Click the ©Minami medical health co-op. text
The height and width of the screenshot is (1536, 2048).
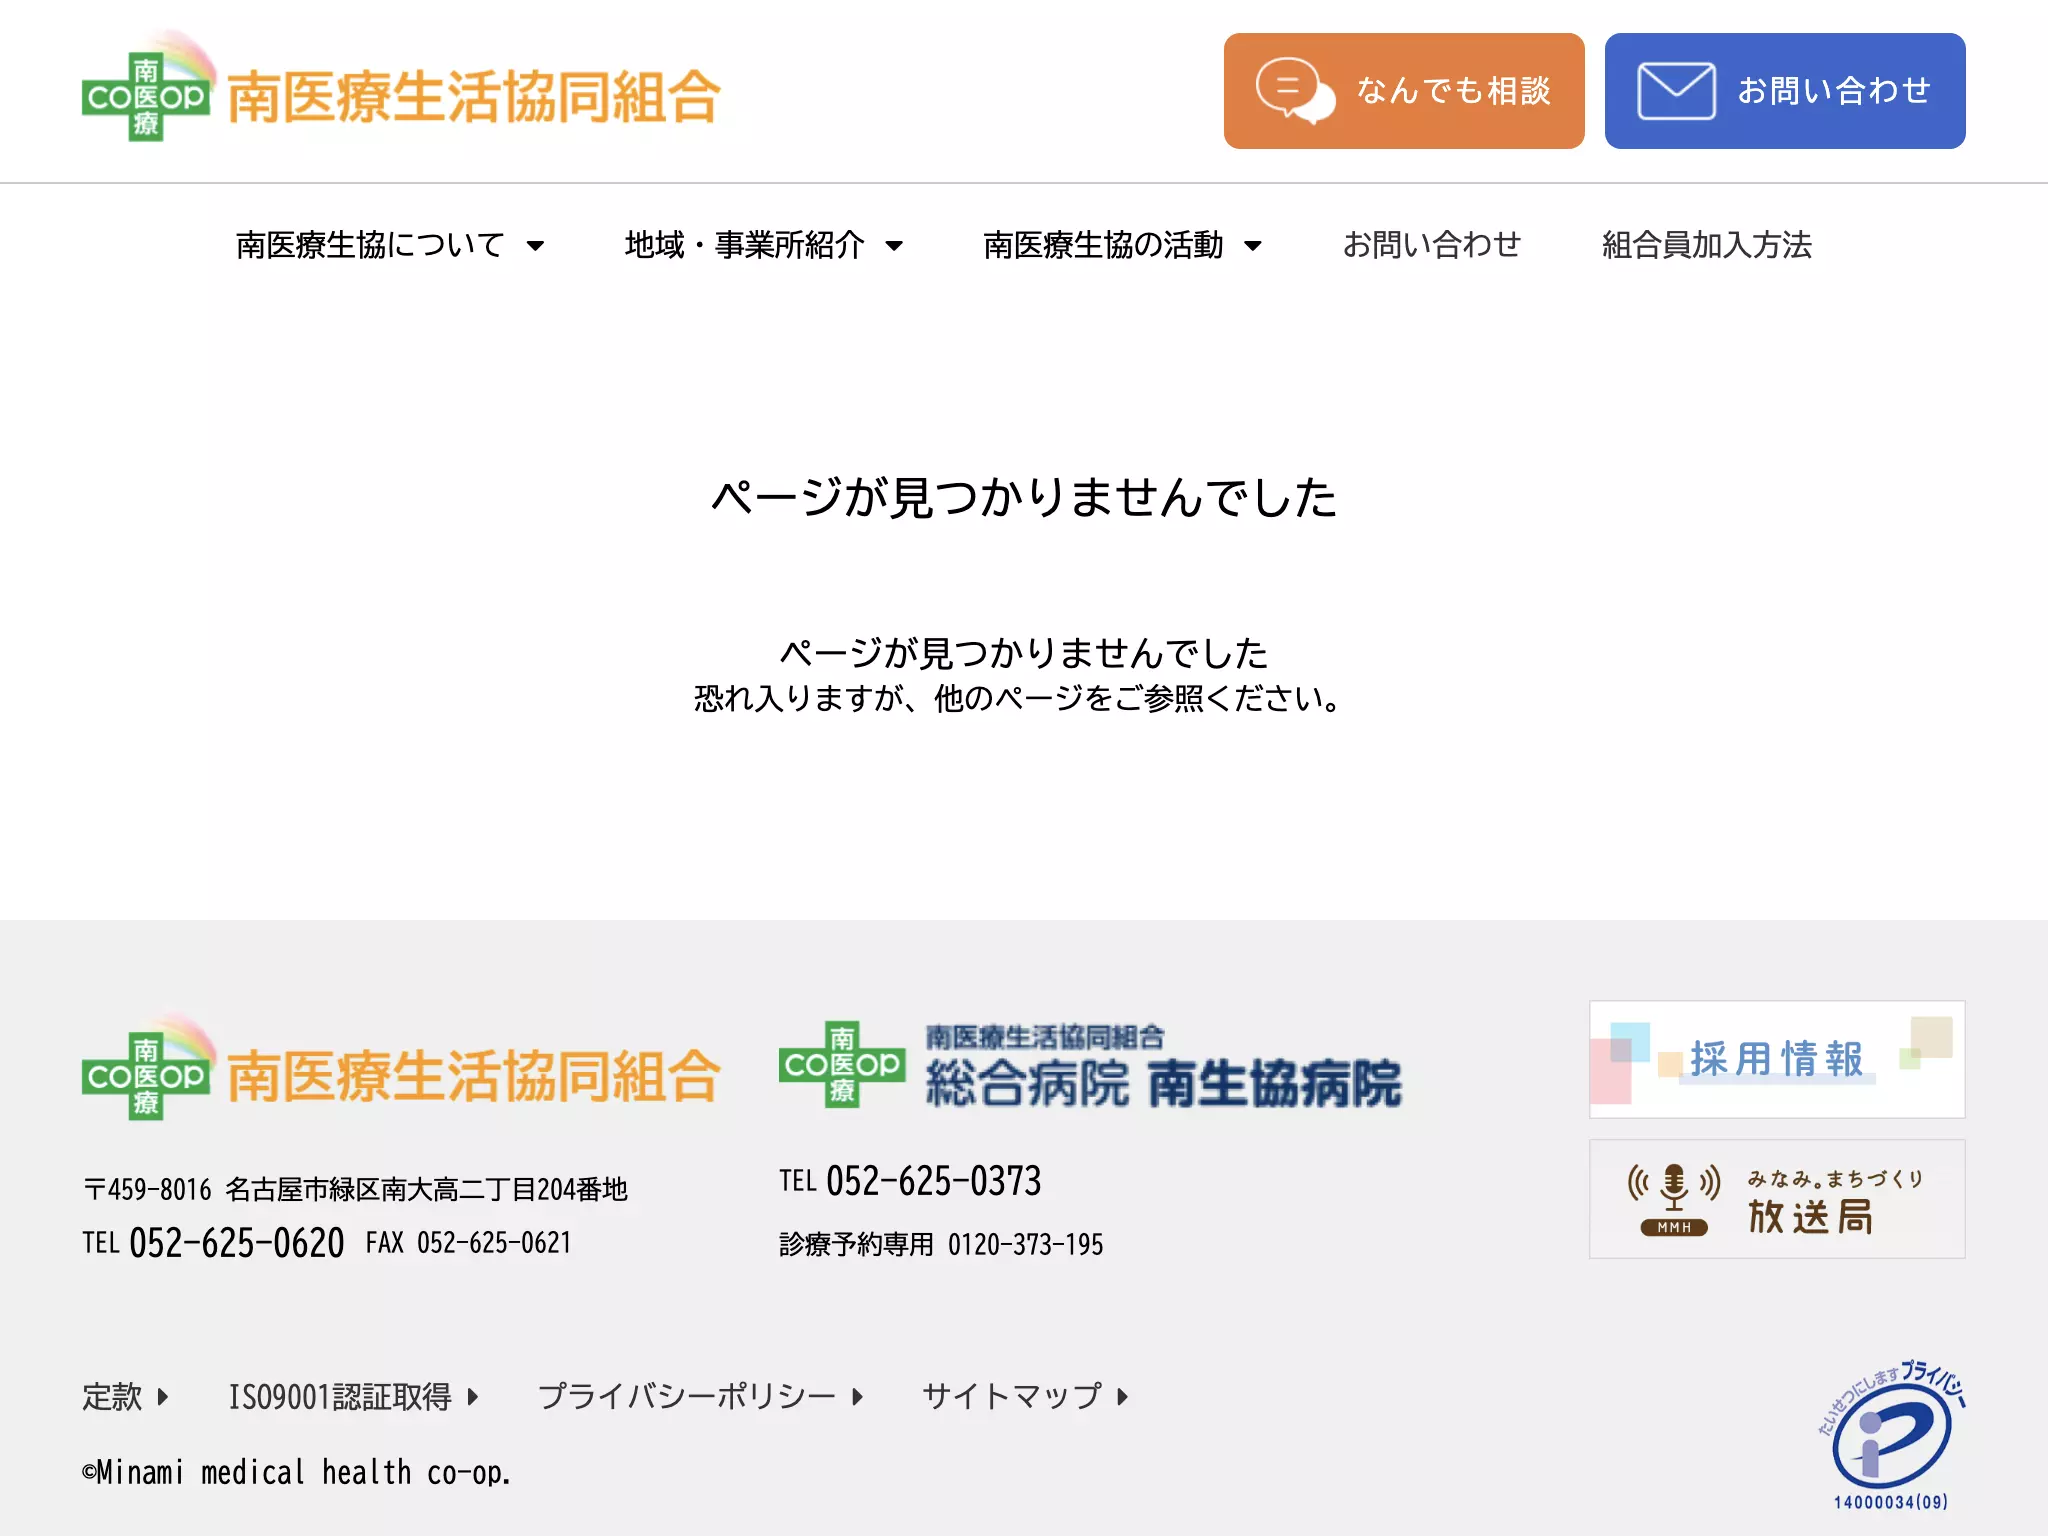click(x=296, y=1473)
